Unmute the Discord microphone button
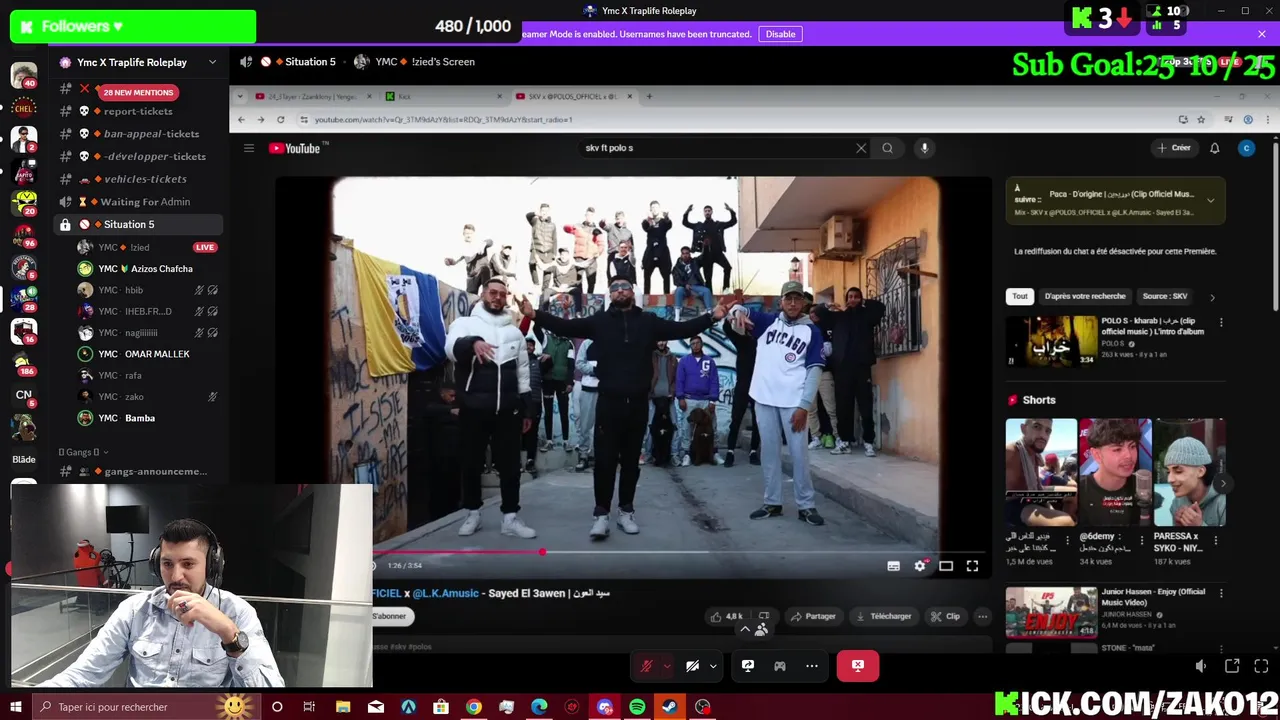 tap(646, 666)
